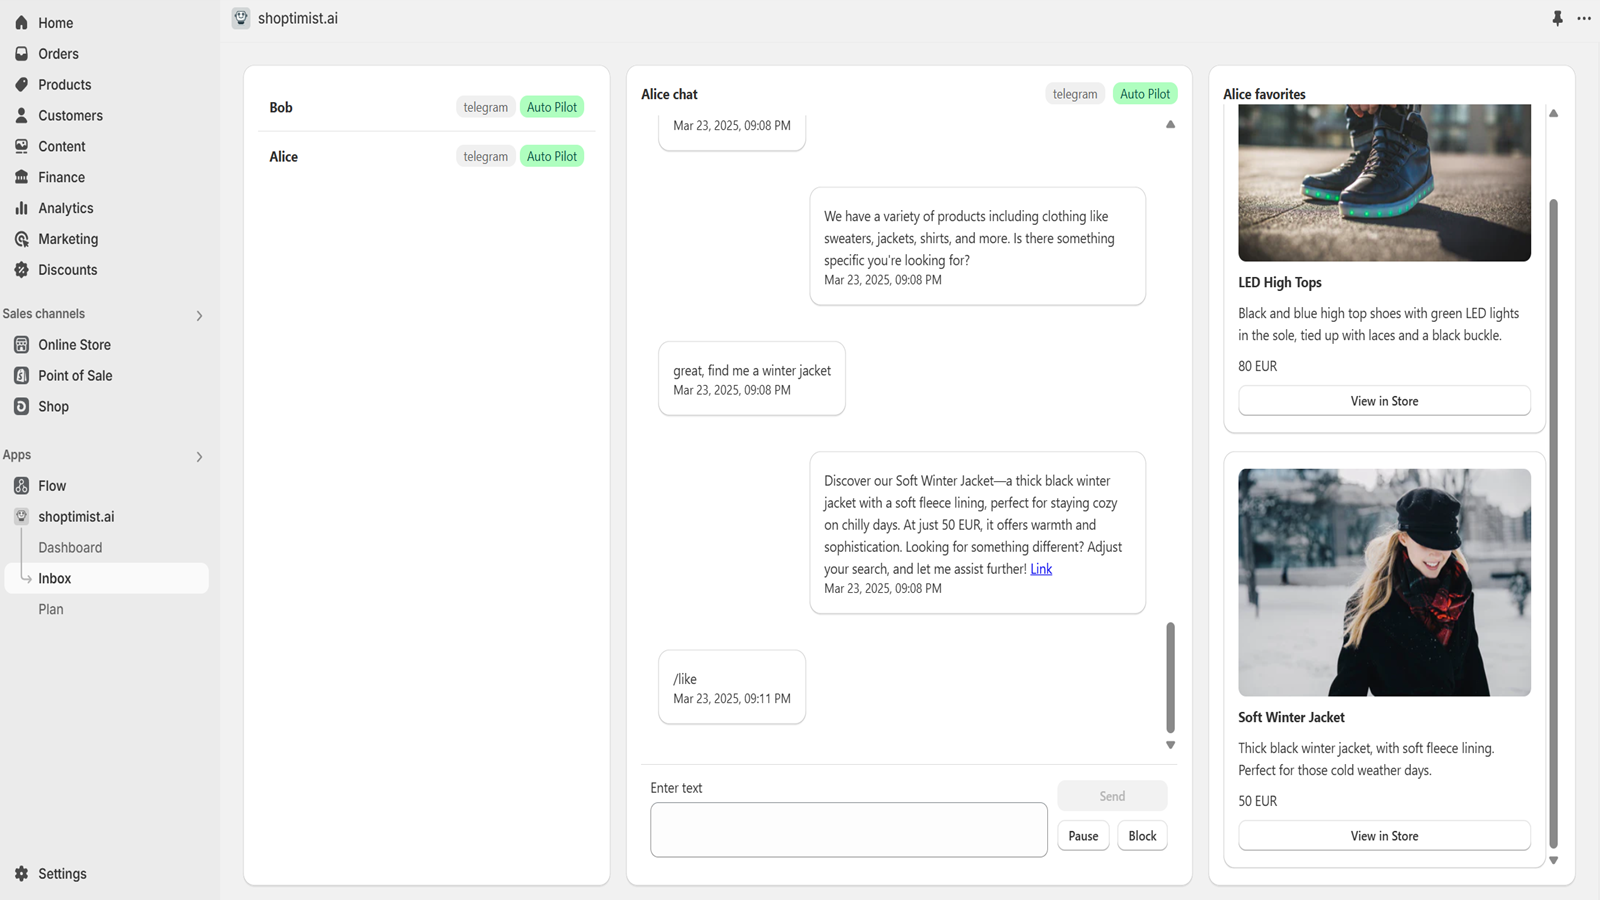Click chat scroll up arrow
Image resolution: width=1600 pixels, height=900 pixels.
pyautogui.click(x=1170, y=125)
